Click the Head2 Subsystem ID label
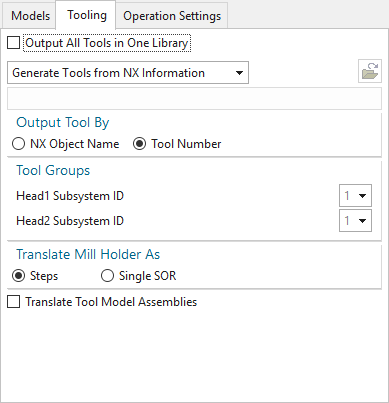The width and height of the screenshot is (389, 403). click(x=70, y=221)
